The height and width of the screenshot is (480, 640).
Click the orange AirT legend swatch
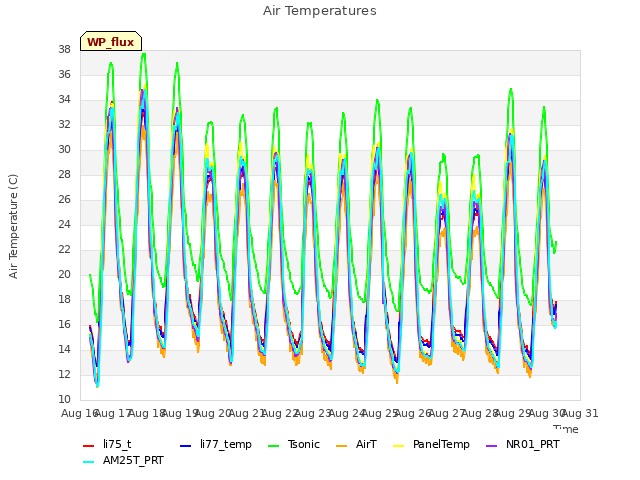click(x=341, y=446)
